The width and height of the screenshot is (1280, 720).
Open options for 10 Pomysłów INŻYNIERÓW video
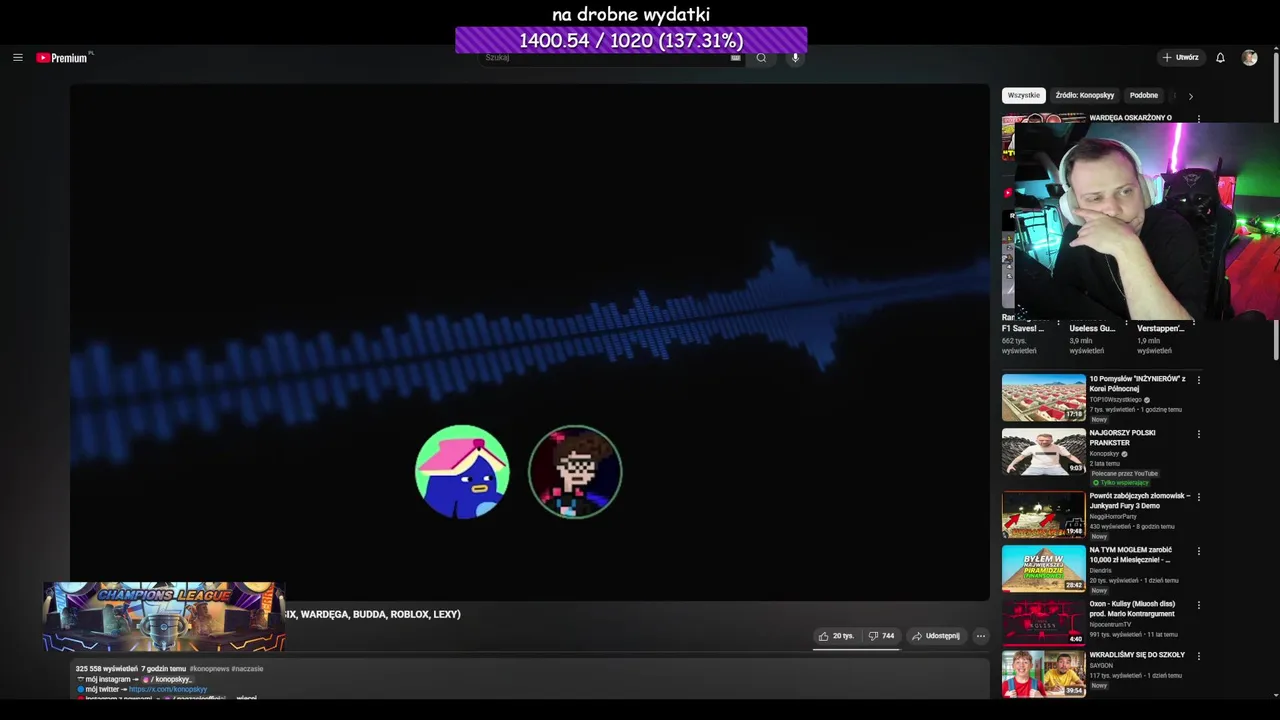click(1199, 380)
